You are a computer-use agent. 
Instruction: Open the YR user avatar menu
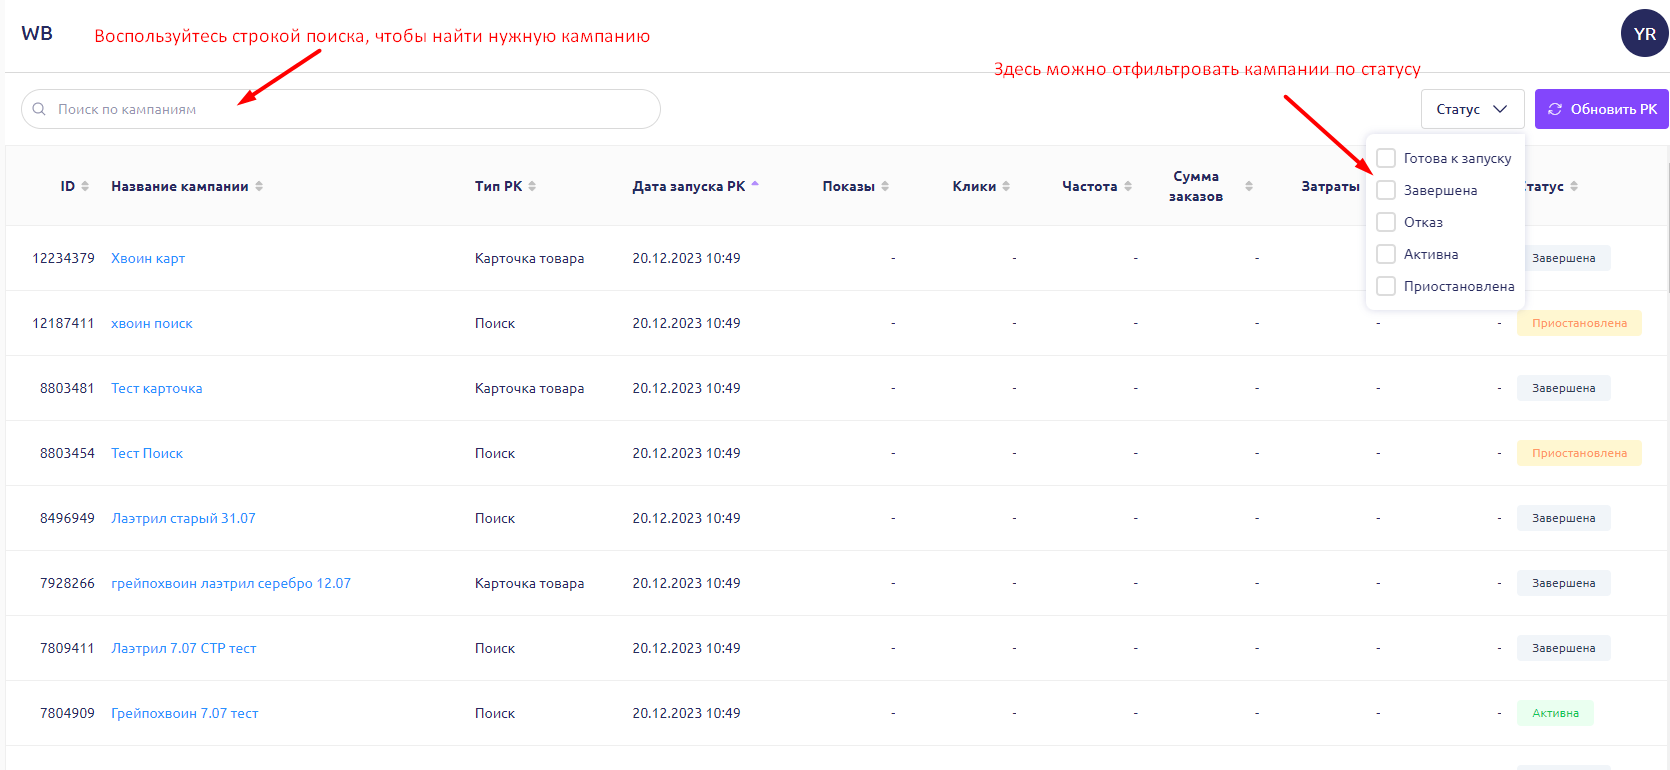(x=1644, y=33)
